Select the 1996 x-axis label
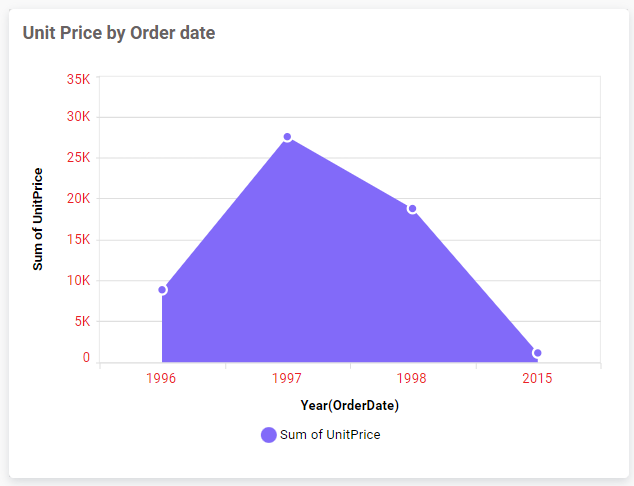 pyautogui.click(x=162, y=379)
